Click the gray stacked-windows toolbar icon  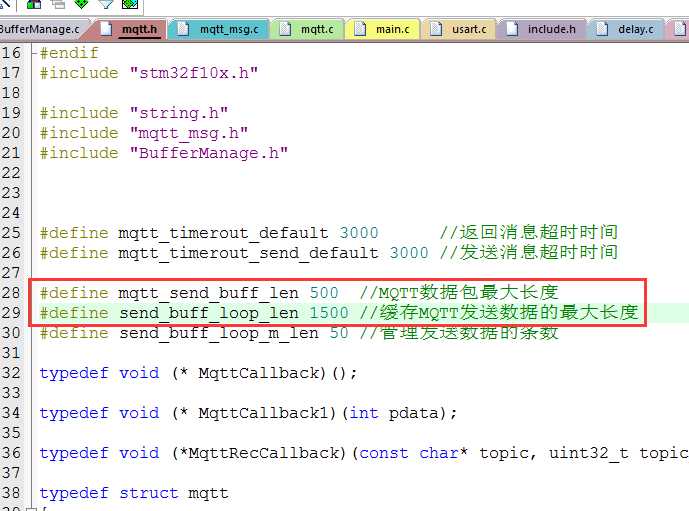[x=58, y=4]
